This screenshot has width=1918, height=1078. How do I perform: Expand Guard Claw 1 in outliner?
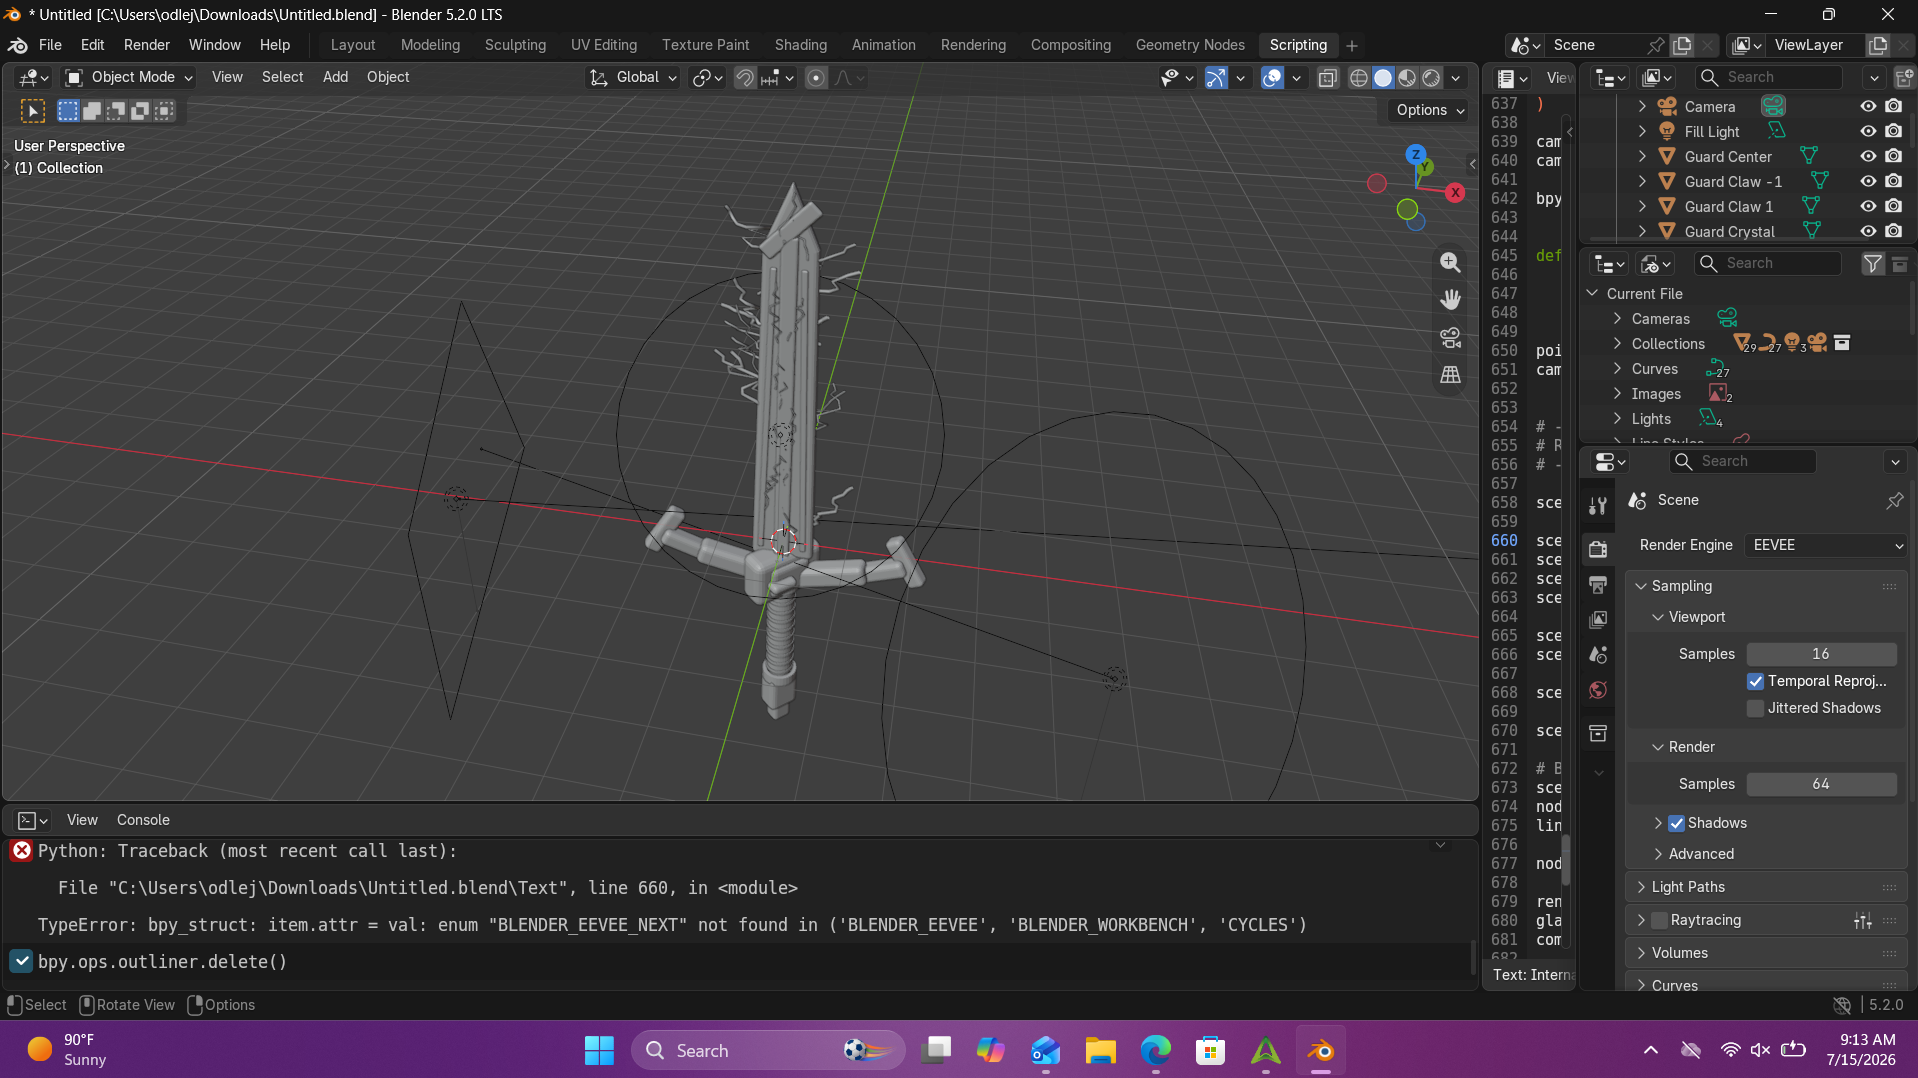(1642, 206)
